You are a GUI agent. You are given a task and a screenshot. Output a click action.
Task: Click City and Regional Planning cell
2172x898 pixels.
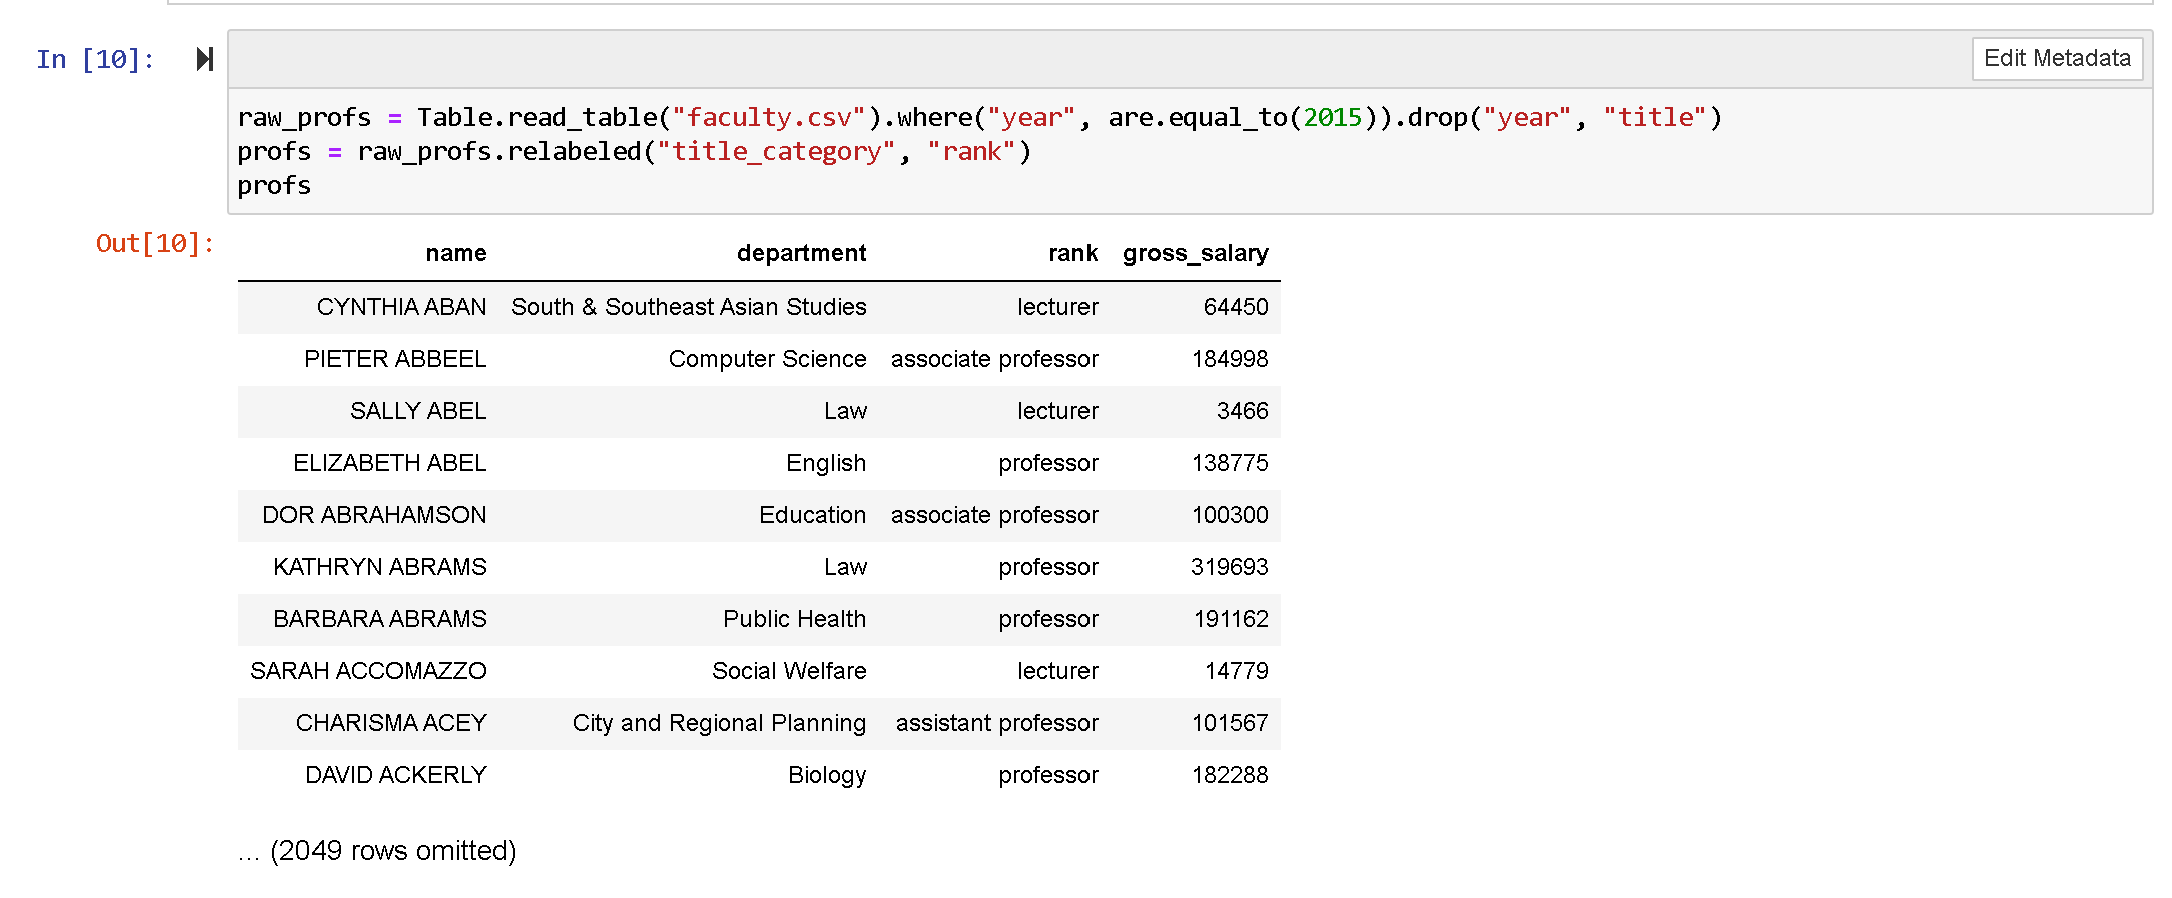pos(719,723)
